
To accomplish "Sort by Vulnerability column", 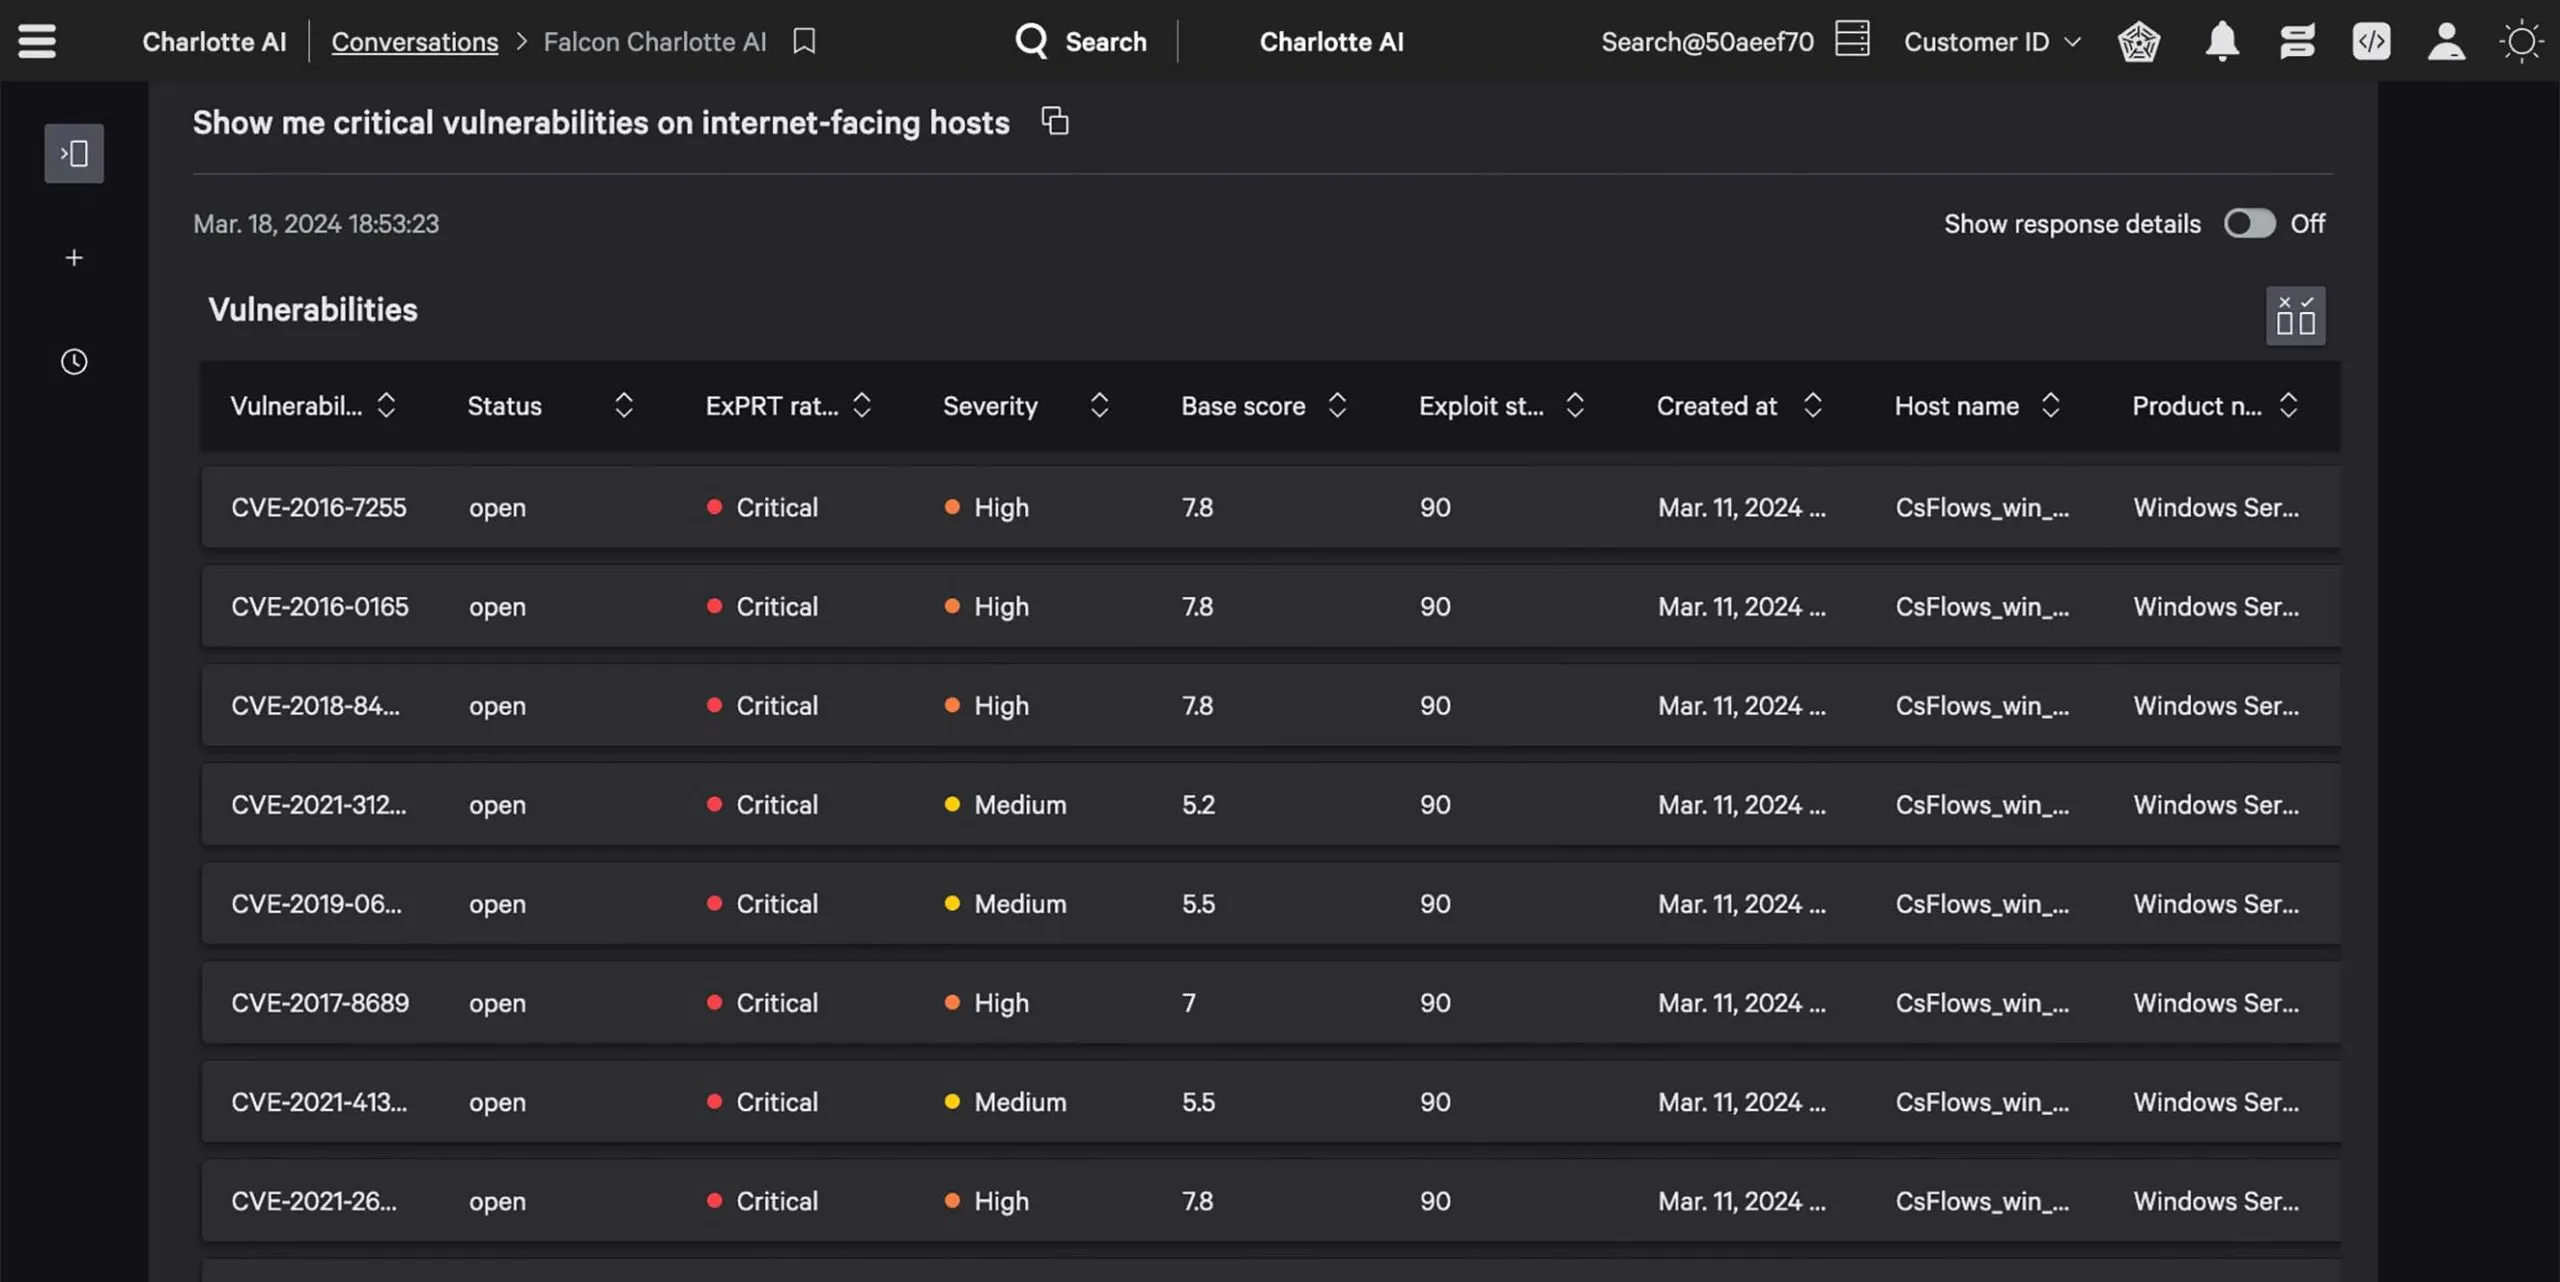I will 386,405.
